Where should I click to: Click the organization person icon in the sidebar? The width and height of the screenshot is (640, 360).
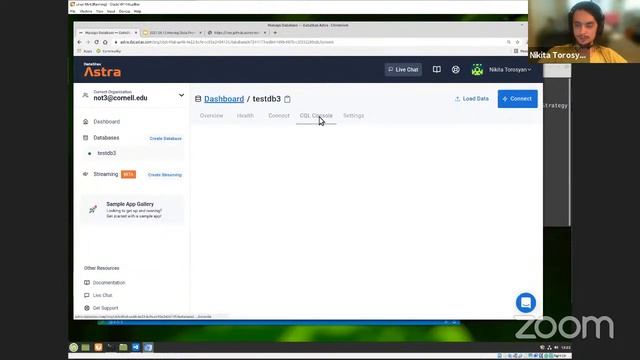[x=85, y=95]
